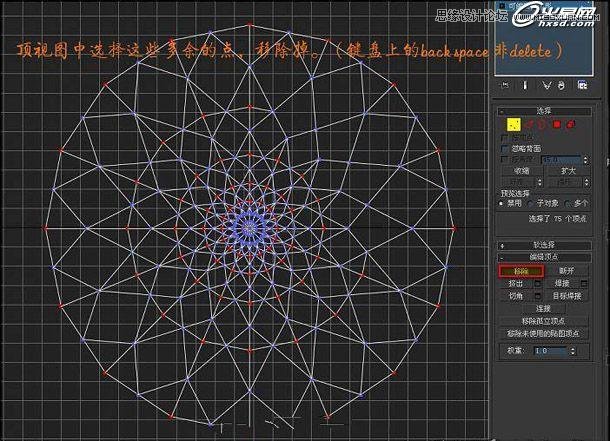Click the modifier stack list box

(x=544, y=38)
